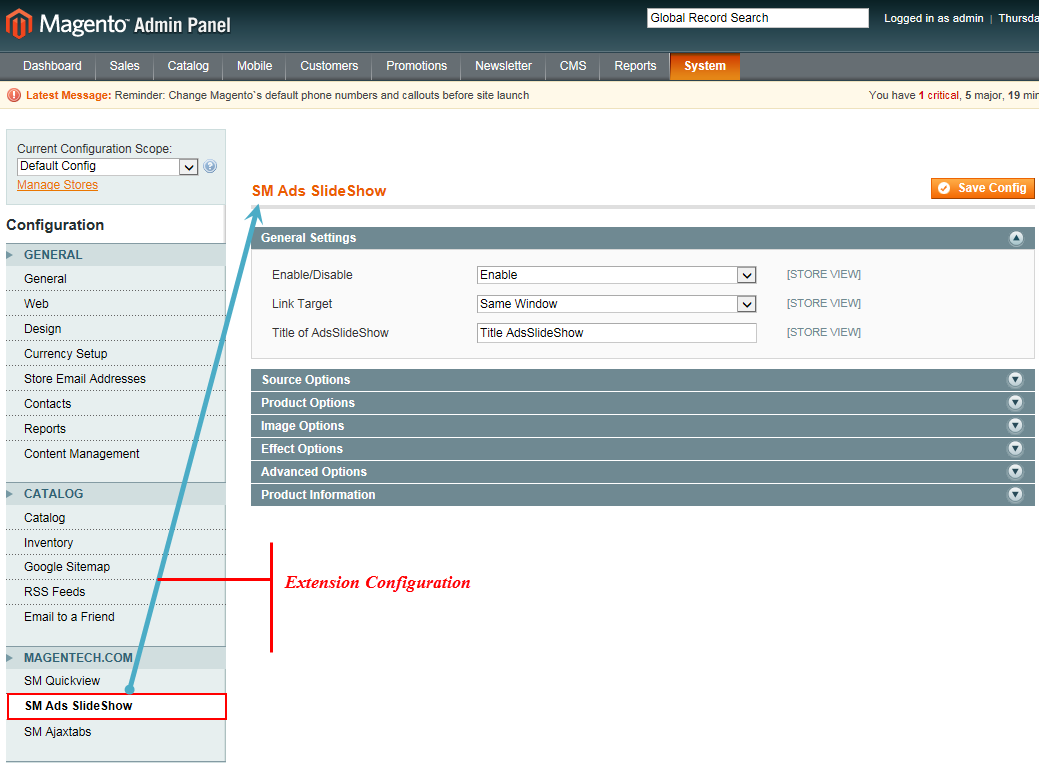Open Content Management in sidebar
1039x763 pixels.
pos(115,454)
